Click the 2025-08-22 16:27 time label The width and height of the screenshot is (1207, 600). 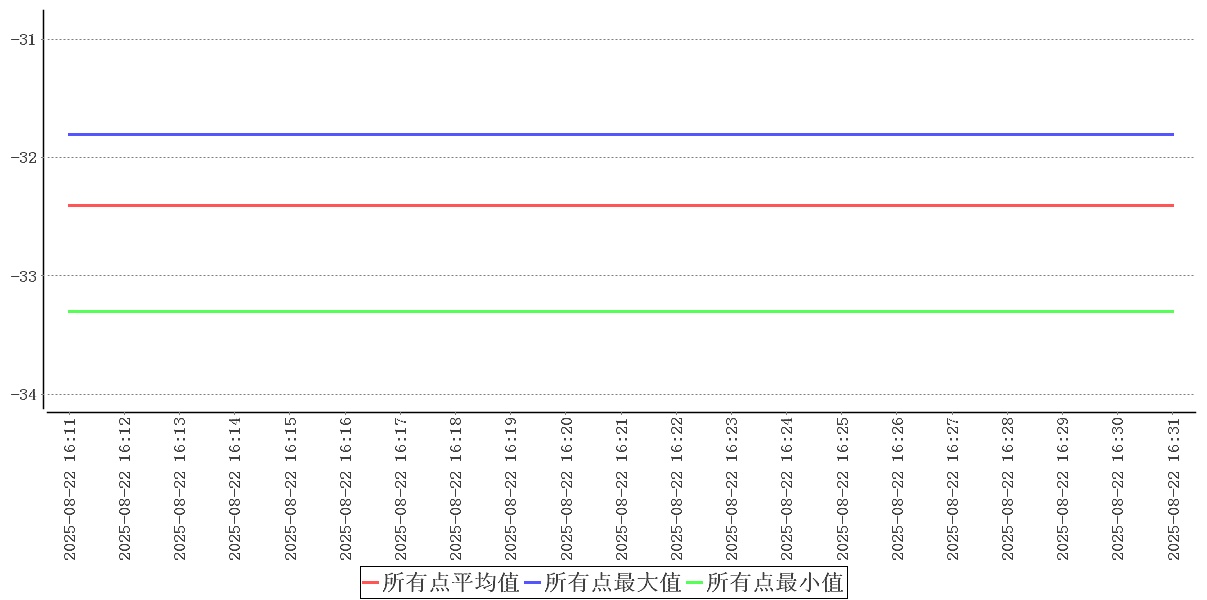[953, 488]
